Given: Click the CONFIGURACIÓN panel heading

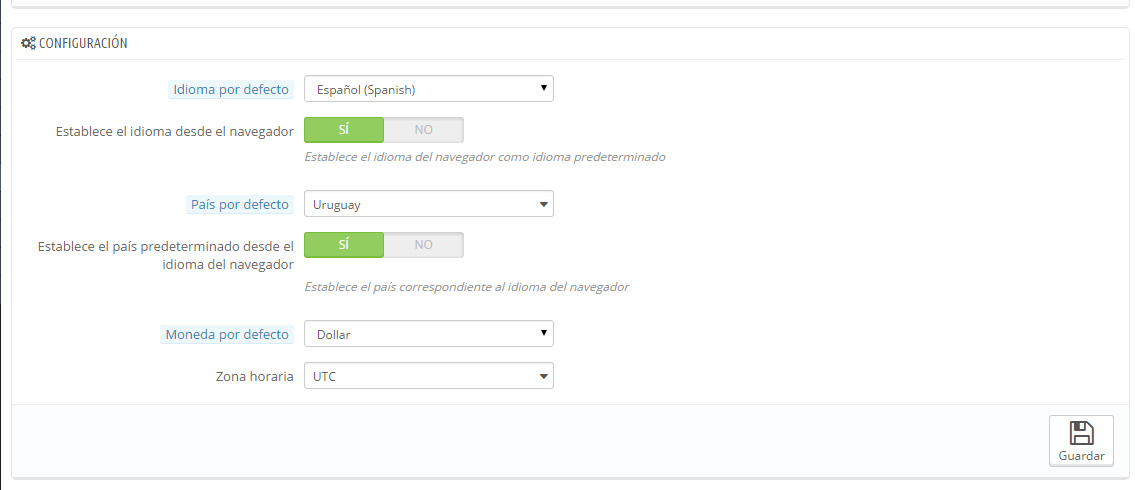Looking at the screenshot, I should [x=82, y=44].
